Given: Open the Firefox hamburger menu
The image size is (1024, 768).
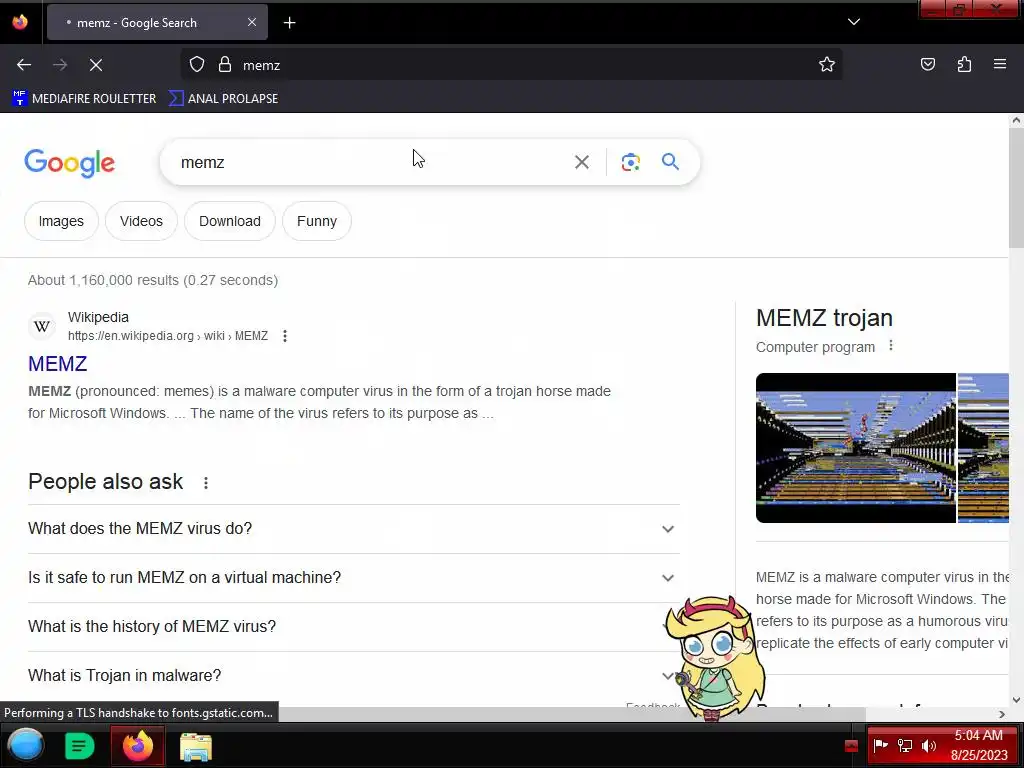Looking at the screenshot, I should (1000, 64).
